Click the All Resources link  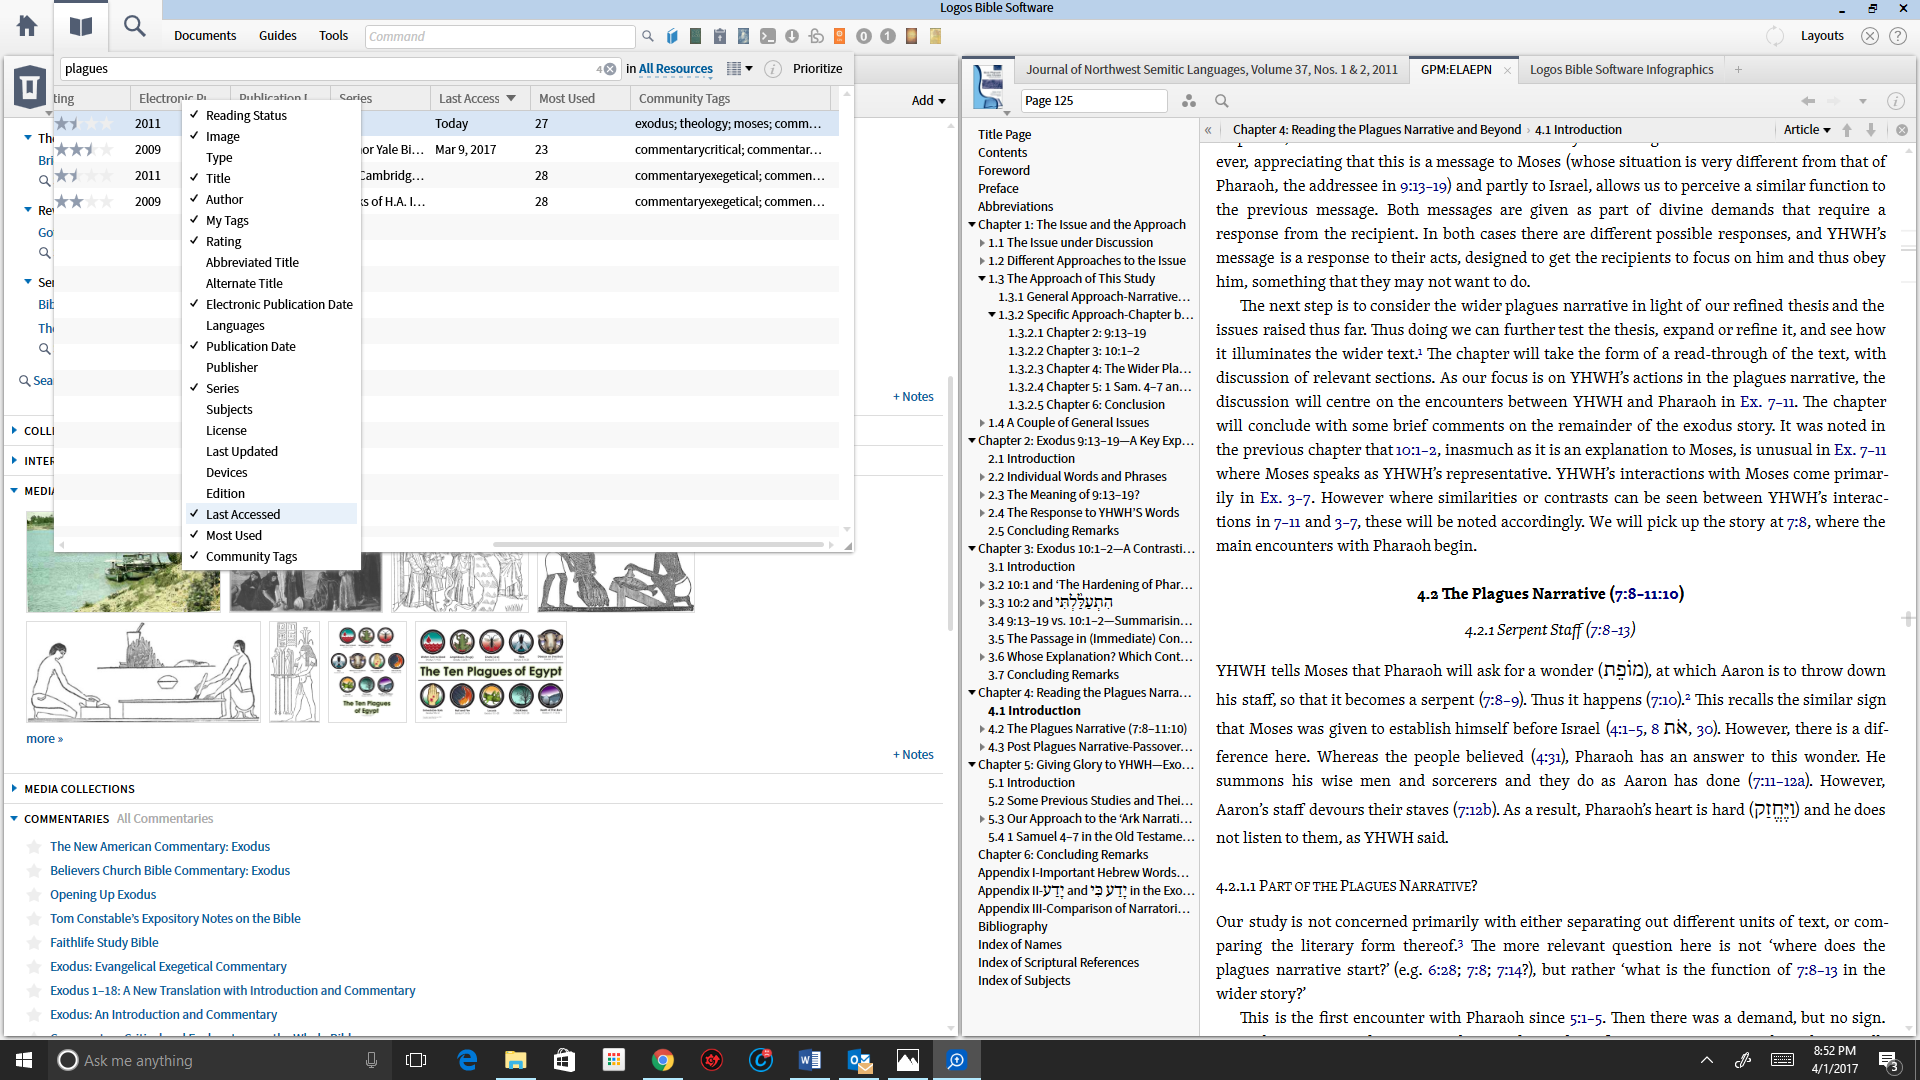coord(676,69)
